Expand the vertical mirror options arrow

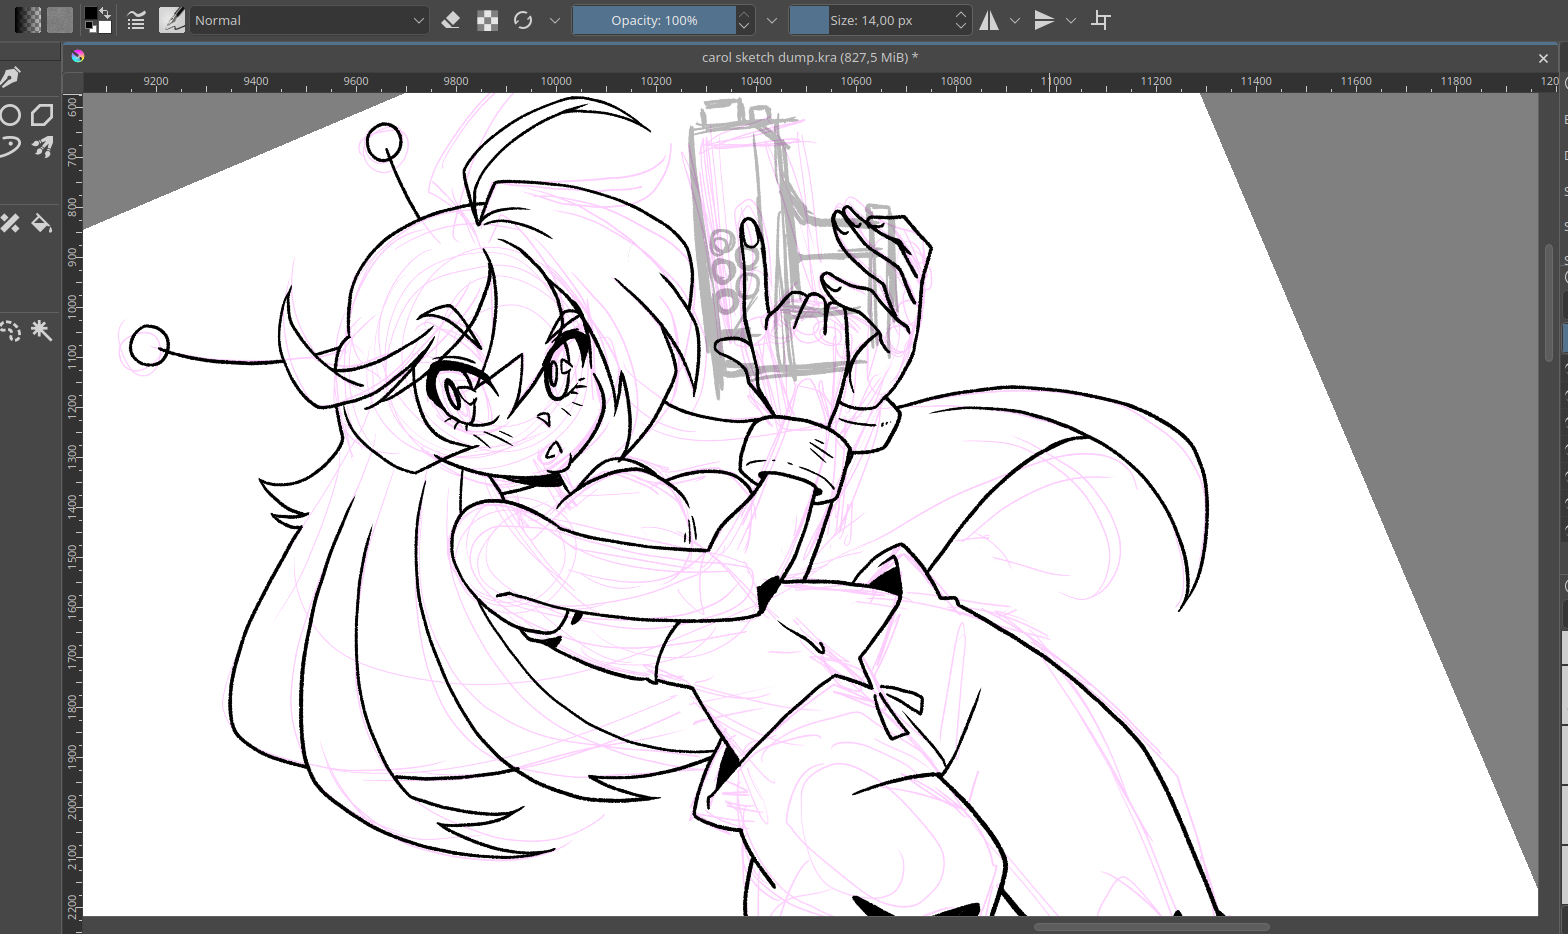click(x=1071, y=20)
